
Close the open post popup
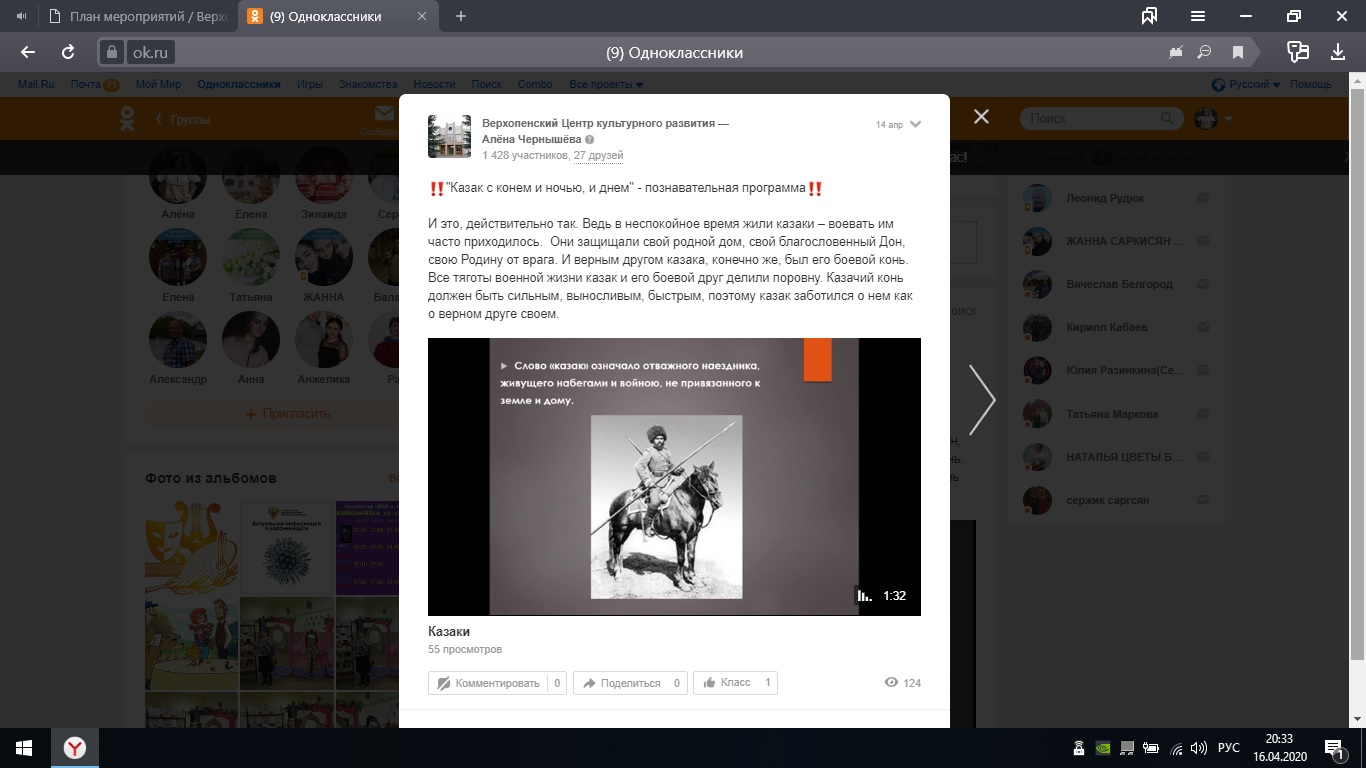981,117
